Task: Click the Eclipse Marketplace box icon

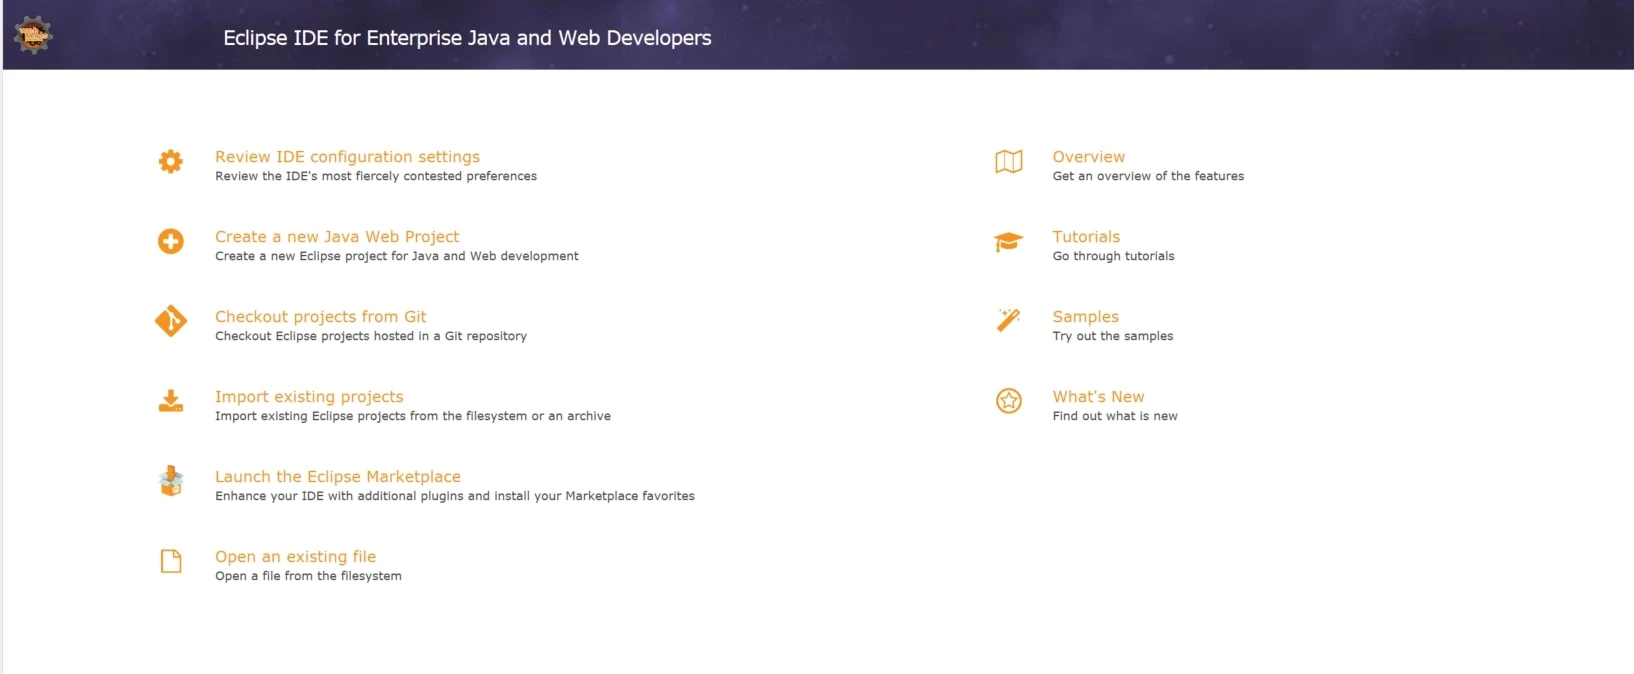Action: coord(171,481)
